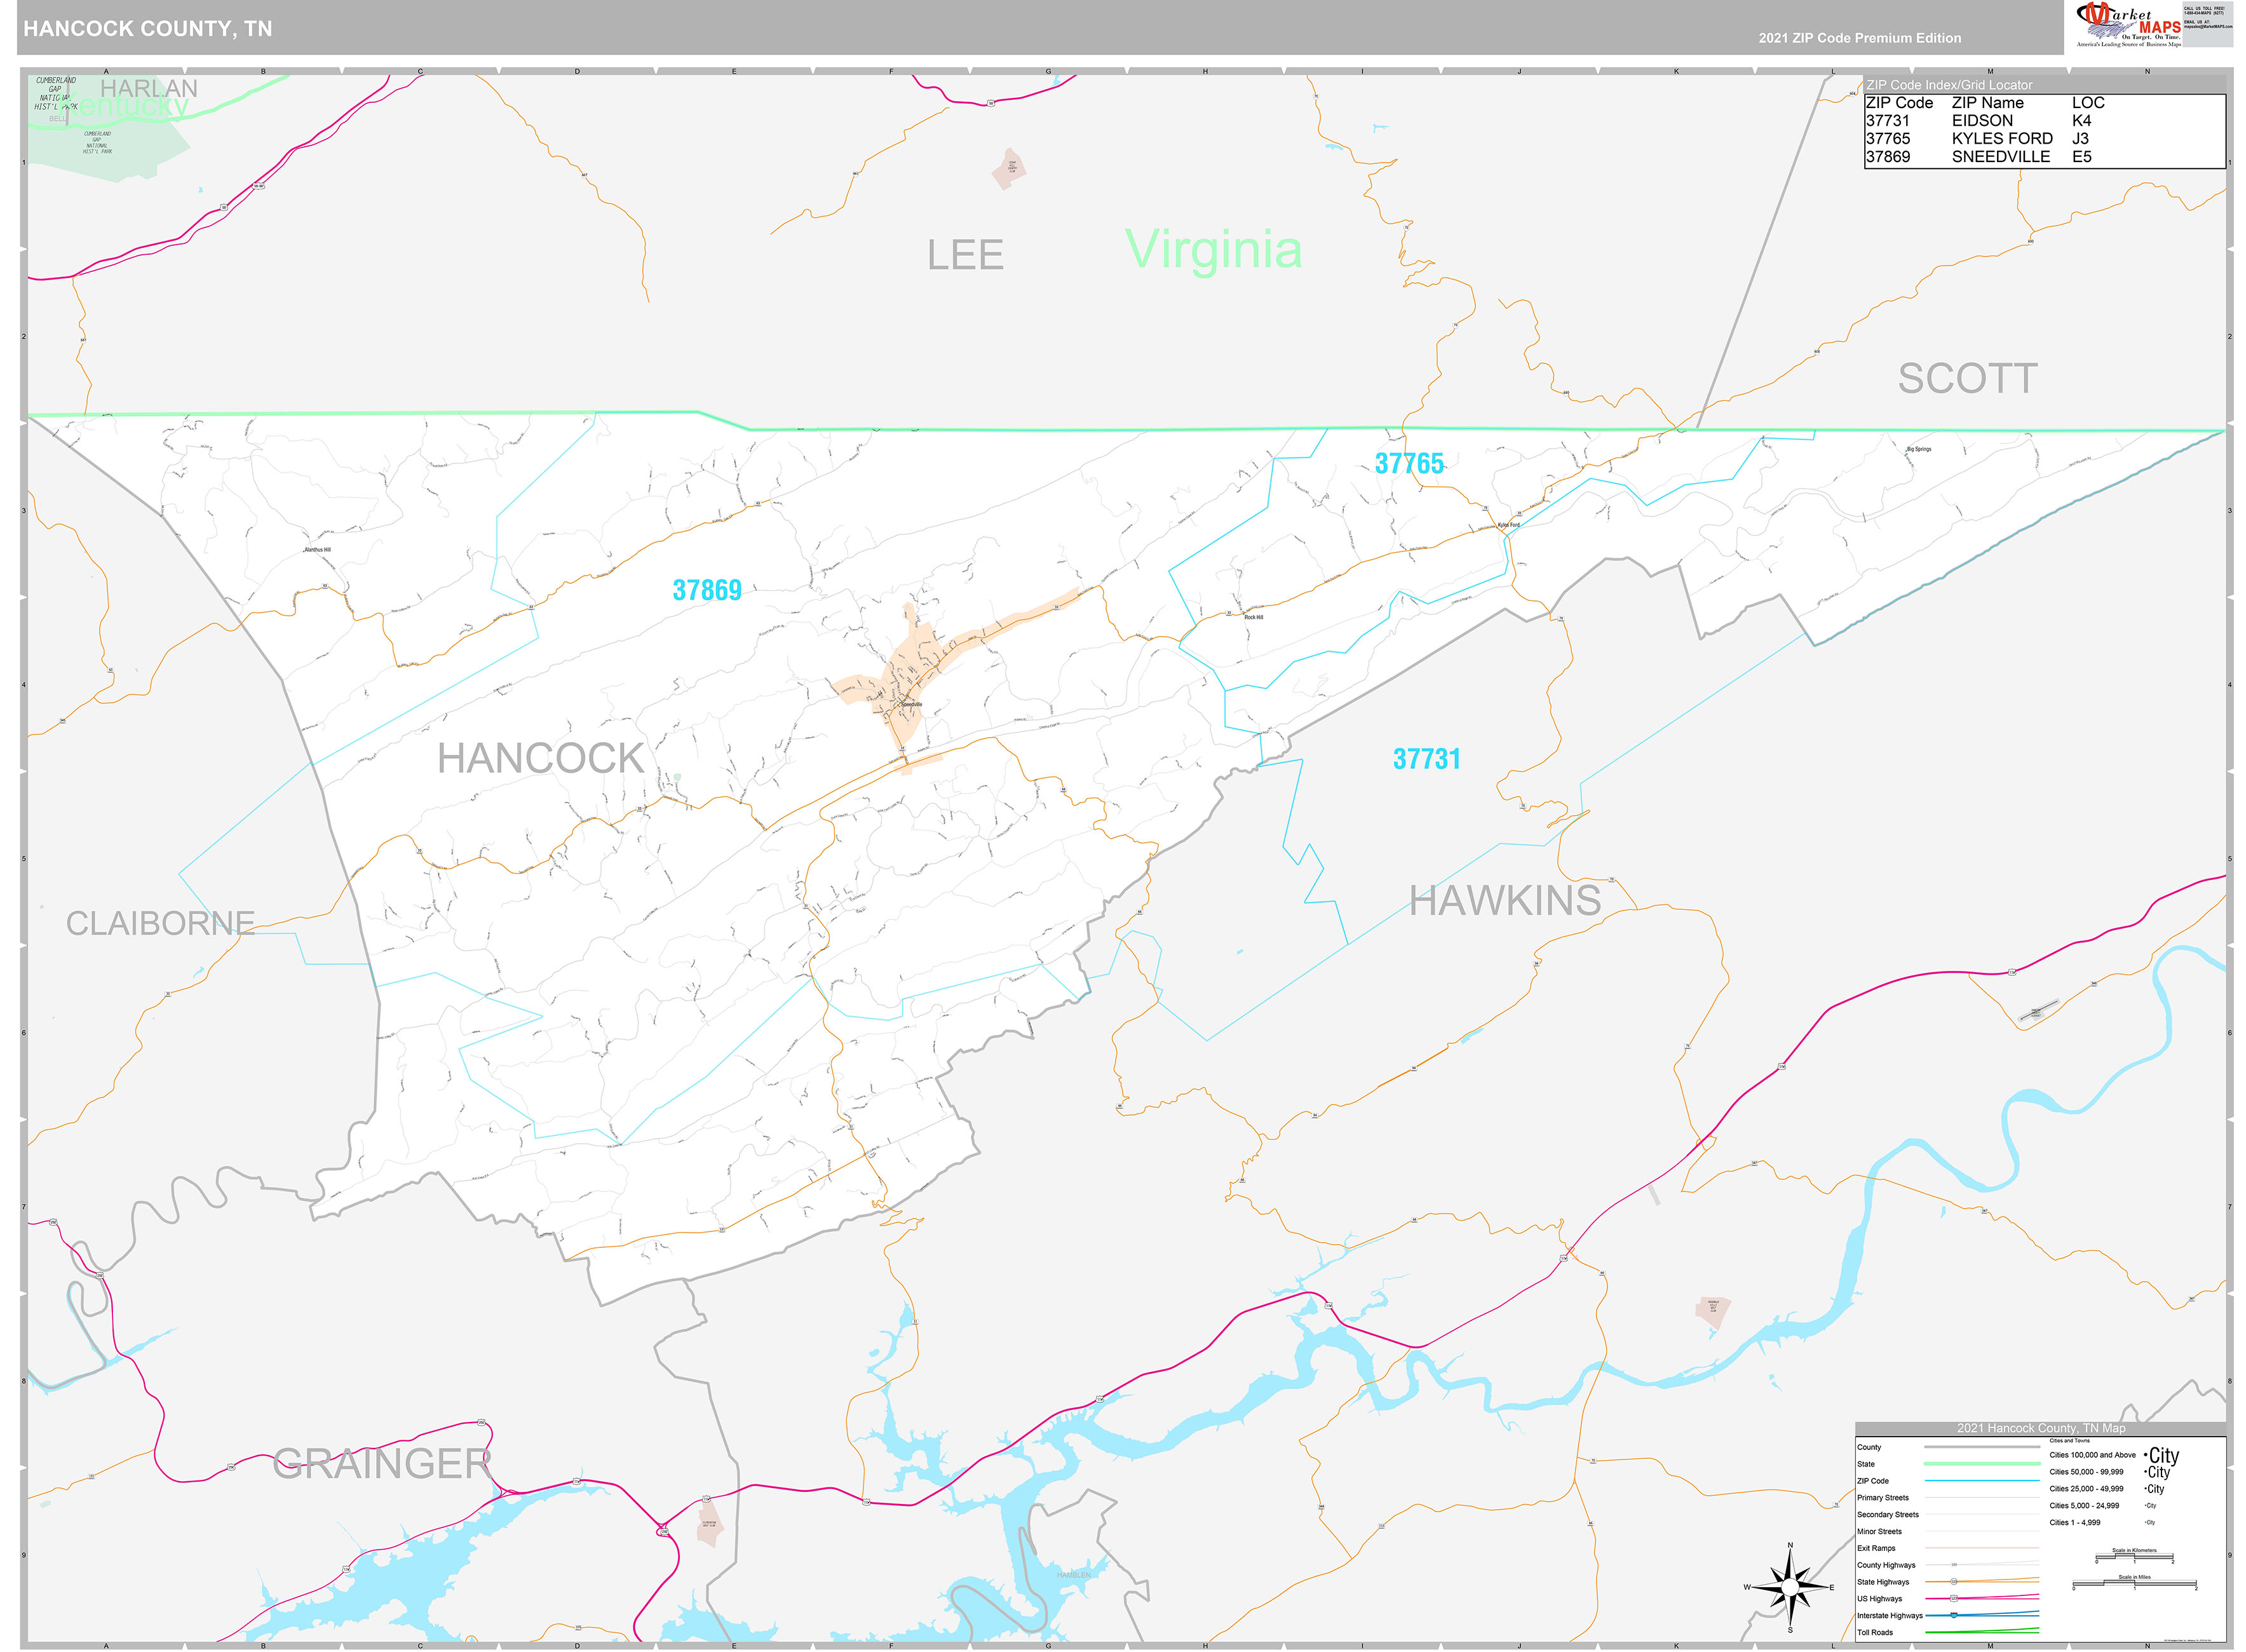Click the compass rose symbol
This screenshot has width=2246, height=1652.
pos(1789,1587)
